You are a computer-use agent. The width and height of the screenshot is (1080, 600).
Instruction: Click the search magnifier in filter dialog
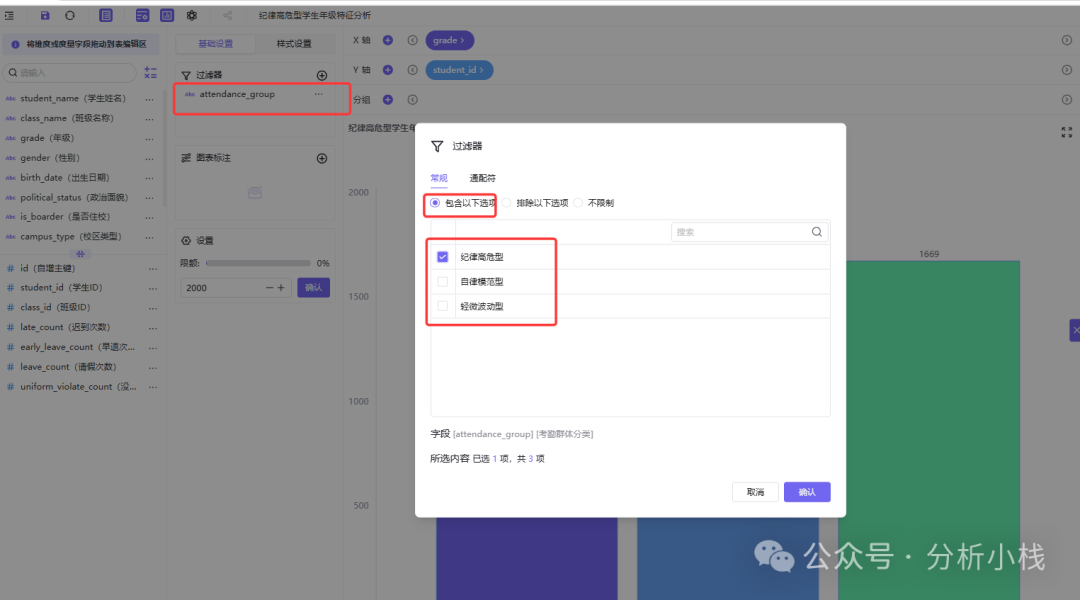tap(816, 232)
